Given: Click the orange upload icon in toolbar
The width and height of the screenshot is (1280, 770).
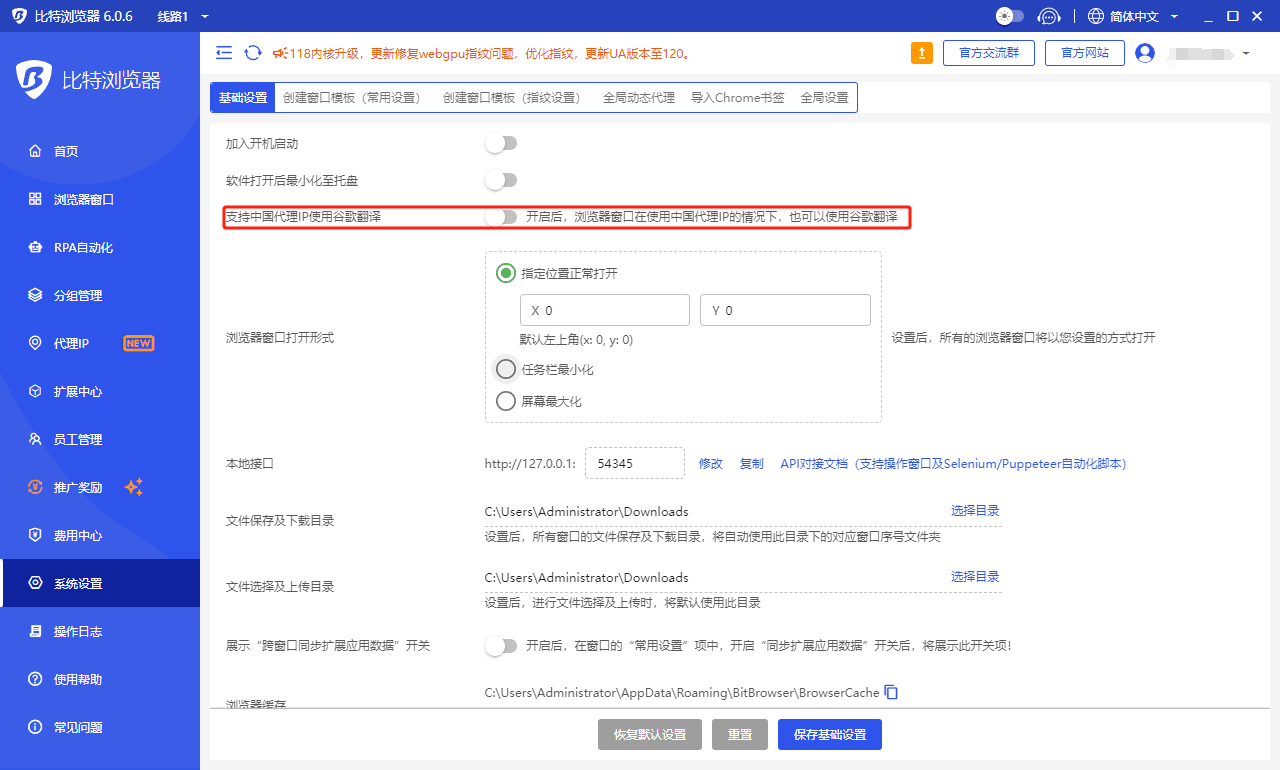Looking at the screenshot, I should pyautogui.click(x=921, y=52).
